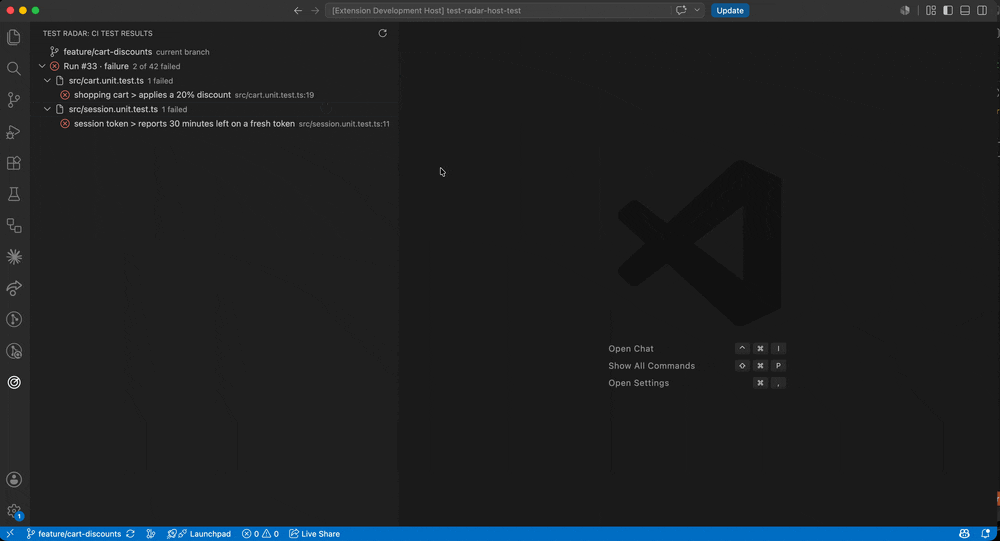Collapse the Run #33 failure node

tap(42, 66)
